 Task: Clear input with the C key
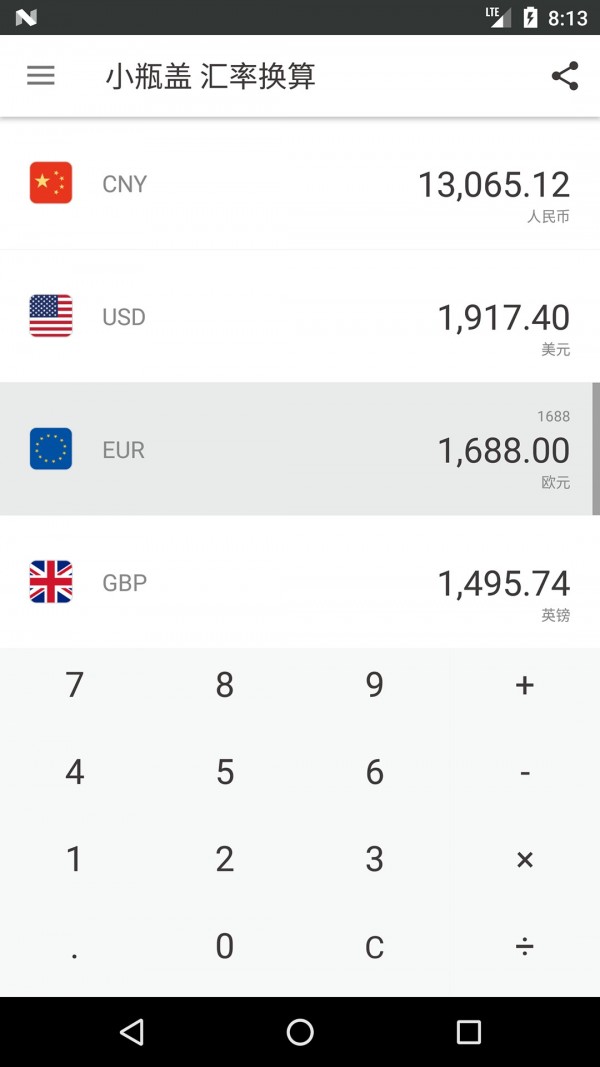tap(375, 947)
